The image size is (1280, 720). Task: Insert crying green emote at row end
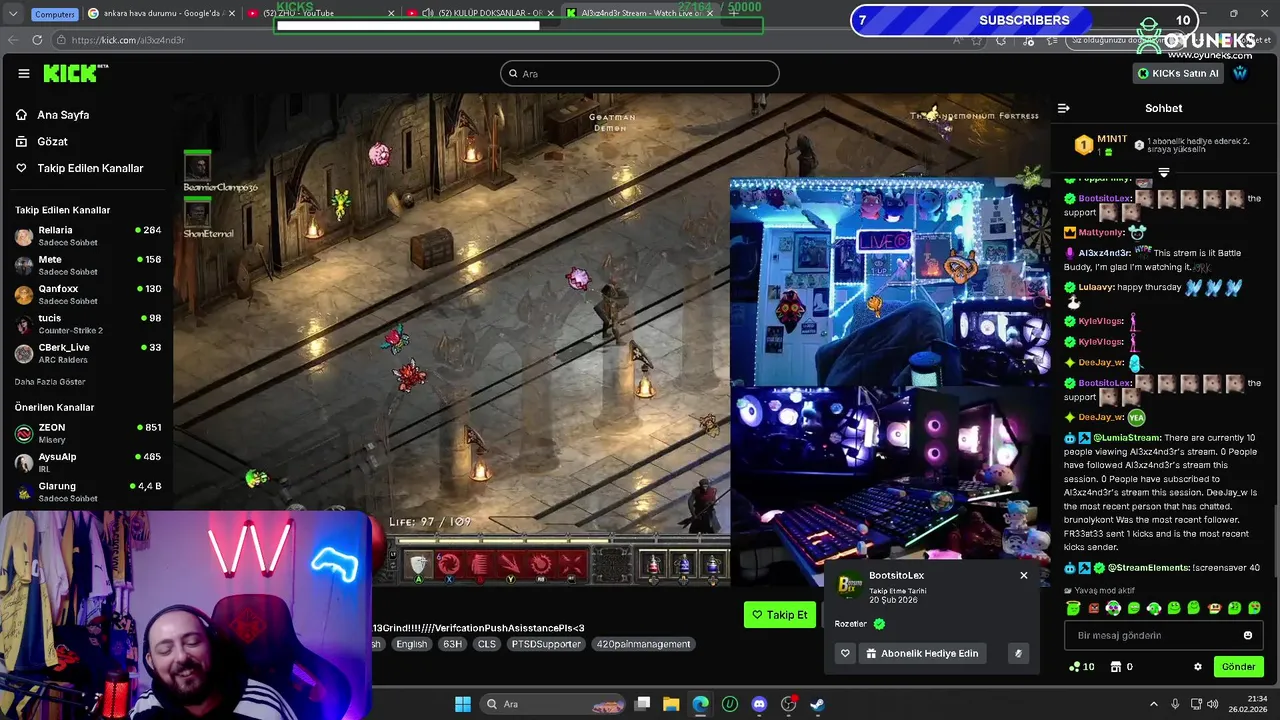click(1255, 608)
